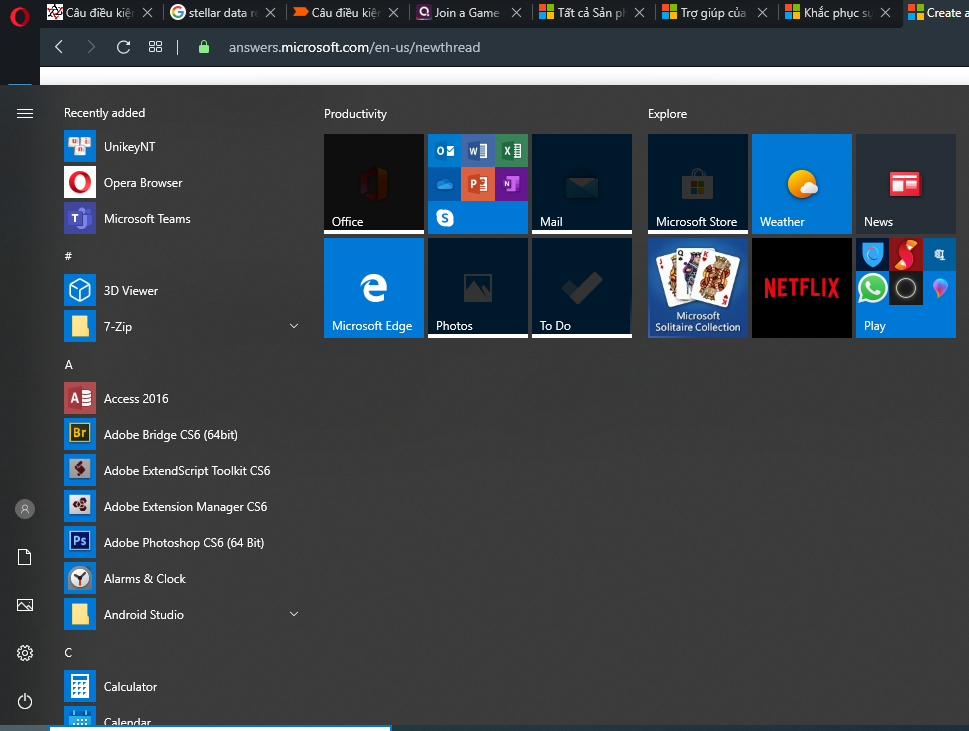
Task: Expand the Start menu hamburger
Action: [25, 113]
